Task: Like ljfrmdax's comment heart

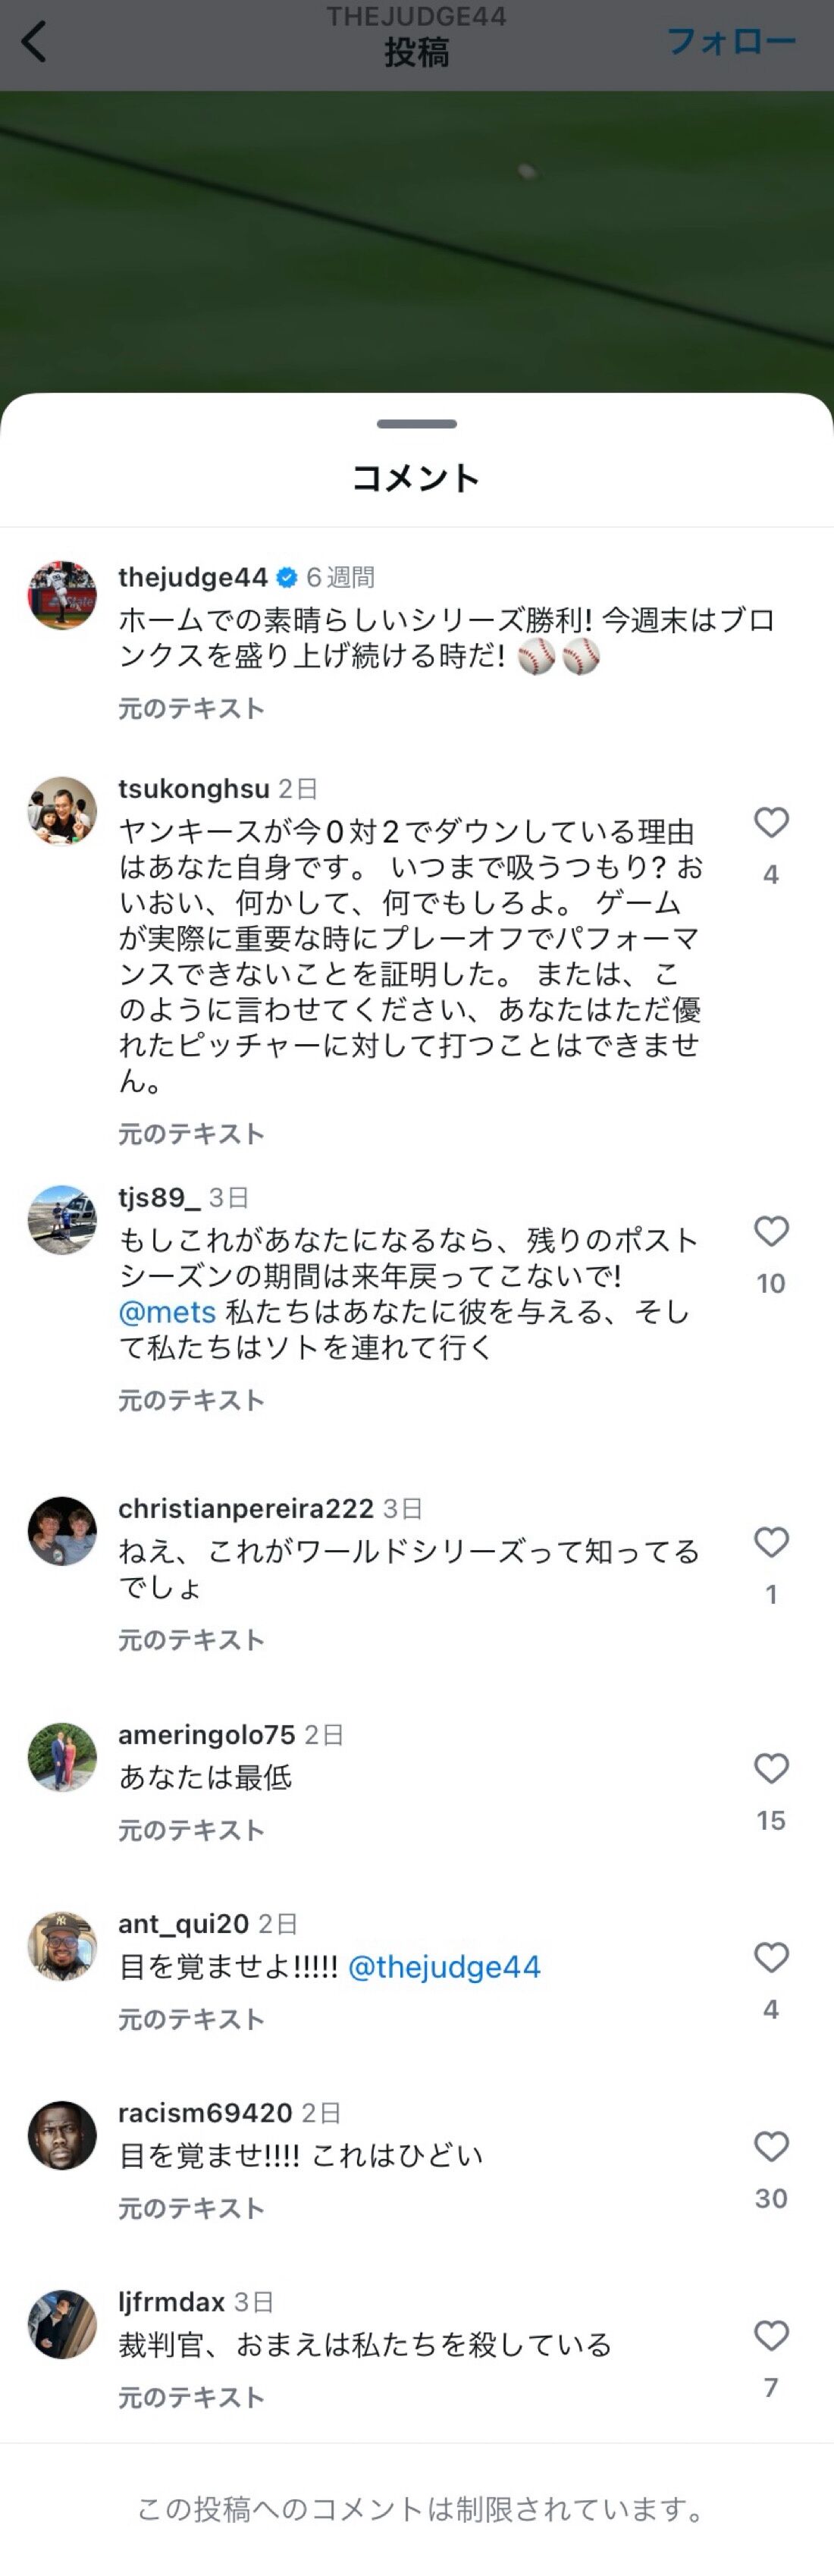Action: [771, 2335]
